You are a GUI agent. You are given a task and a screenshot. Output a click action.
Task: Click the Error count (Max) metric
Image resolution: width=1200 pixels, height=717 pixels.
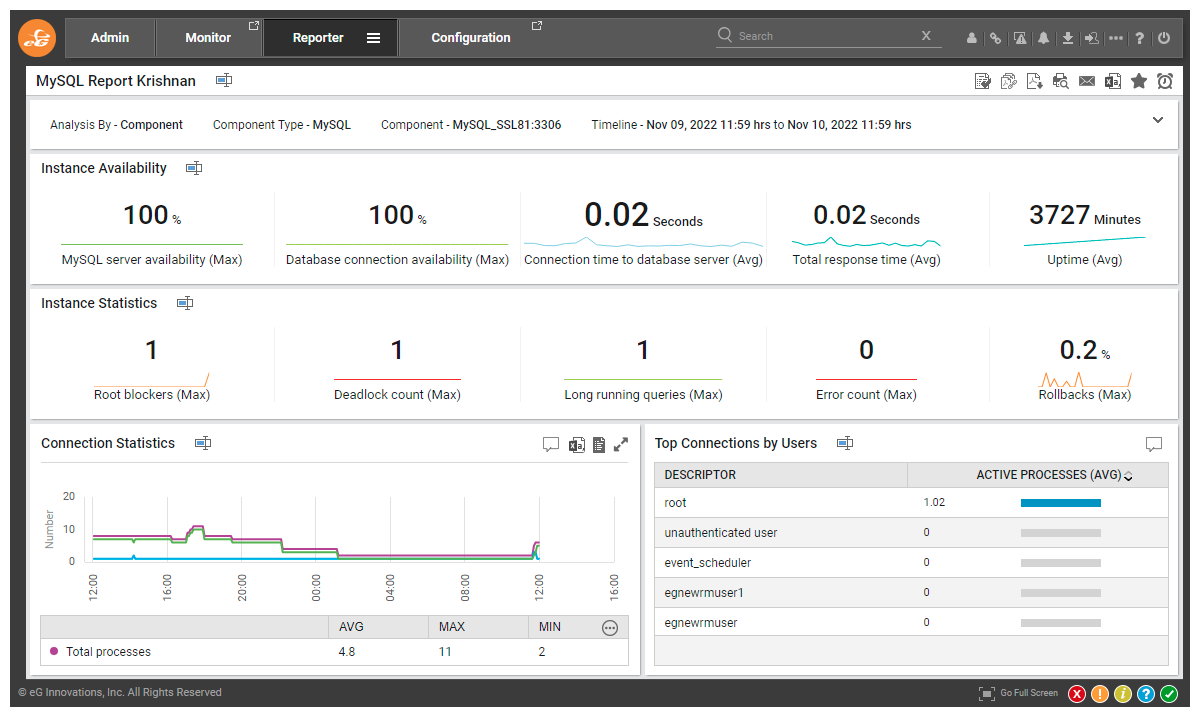866,369
